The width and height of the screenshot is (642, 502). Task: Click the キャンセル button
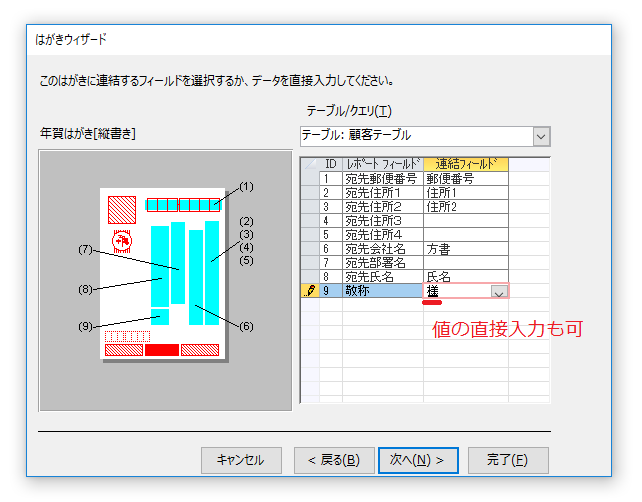point(241,460)
